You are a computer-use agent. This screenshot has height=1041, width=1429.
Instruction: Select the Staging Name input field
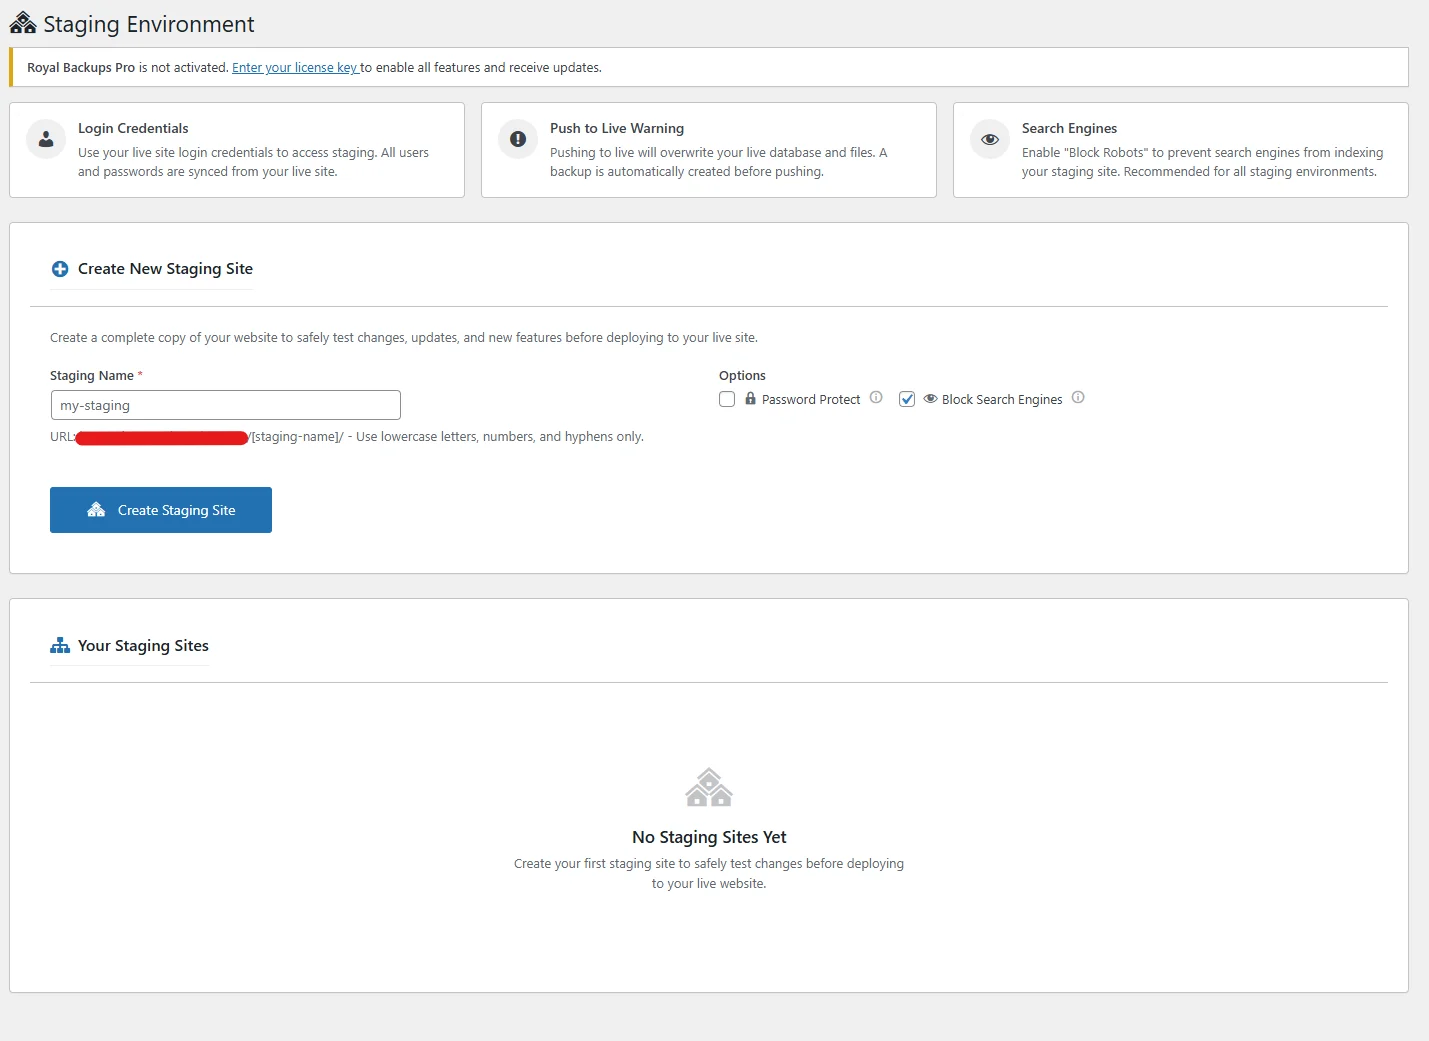click(225, 404)
